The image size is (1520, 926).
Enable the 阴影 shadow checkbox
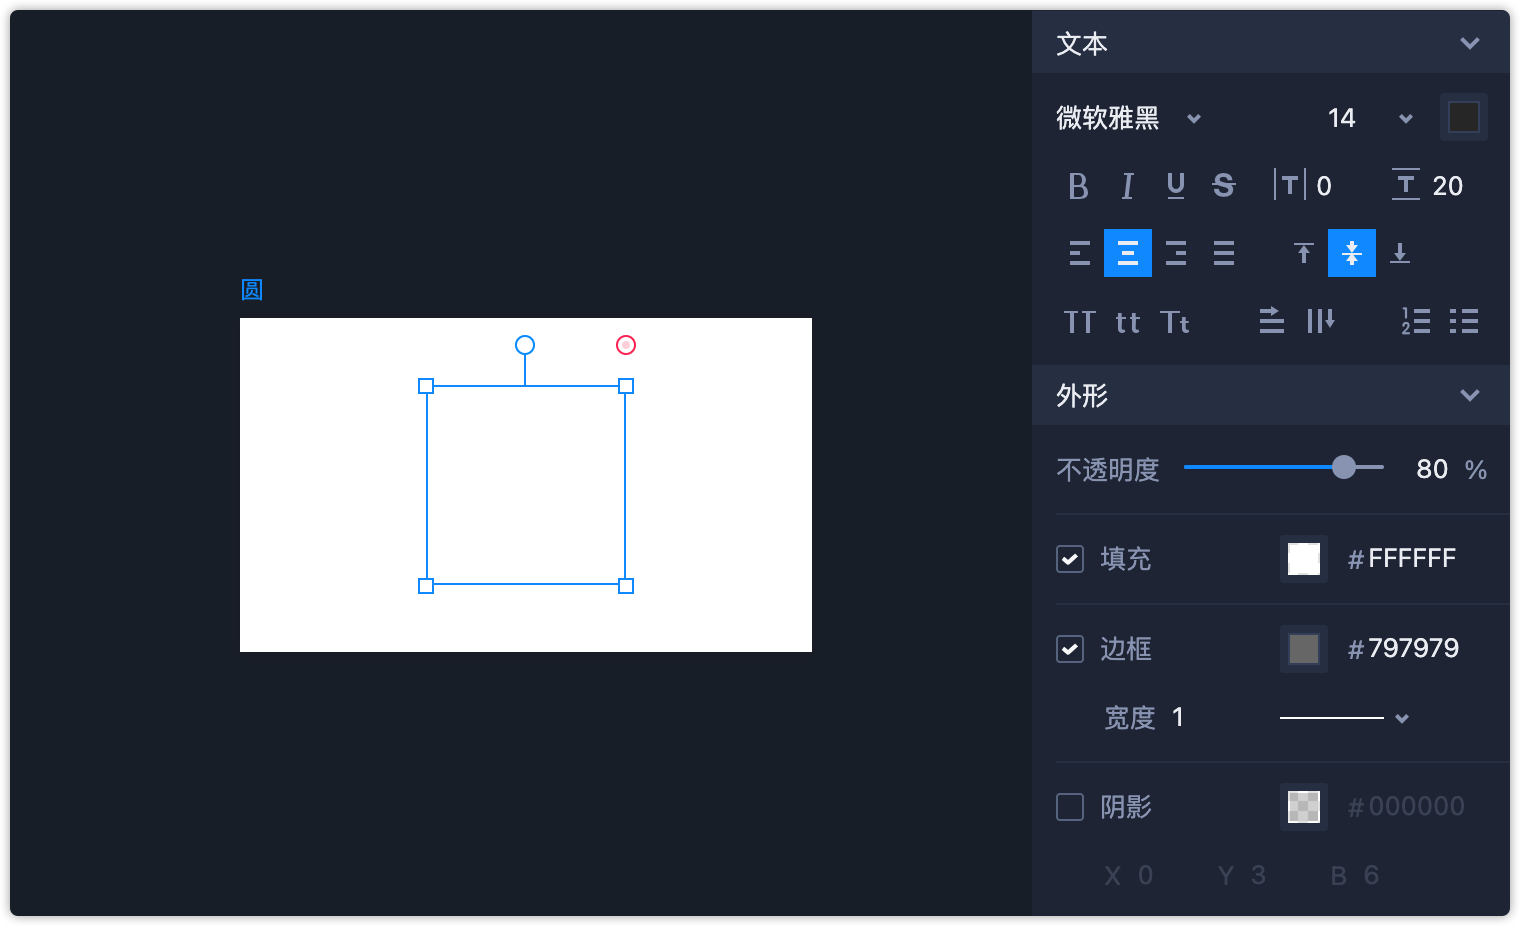click(1070, 807)
